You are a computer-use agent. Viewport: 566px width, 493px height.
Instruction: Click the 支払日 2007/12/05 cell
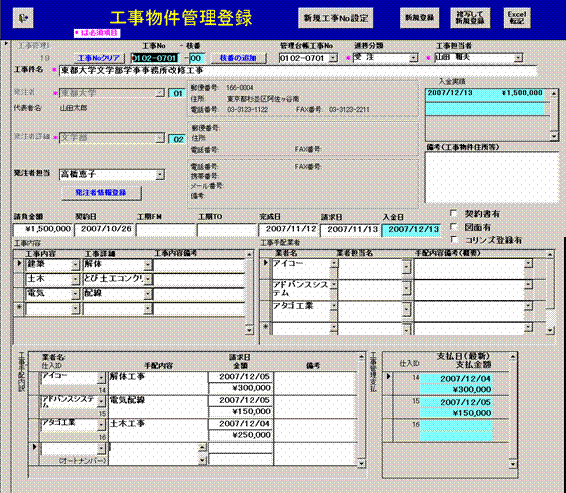tap(456, 402)
